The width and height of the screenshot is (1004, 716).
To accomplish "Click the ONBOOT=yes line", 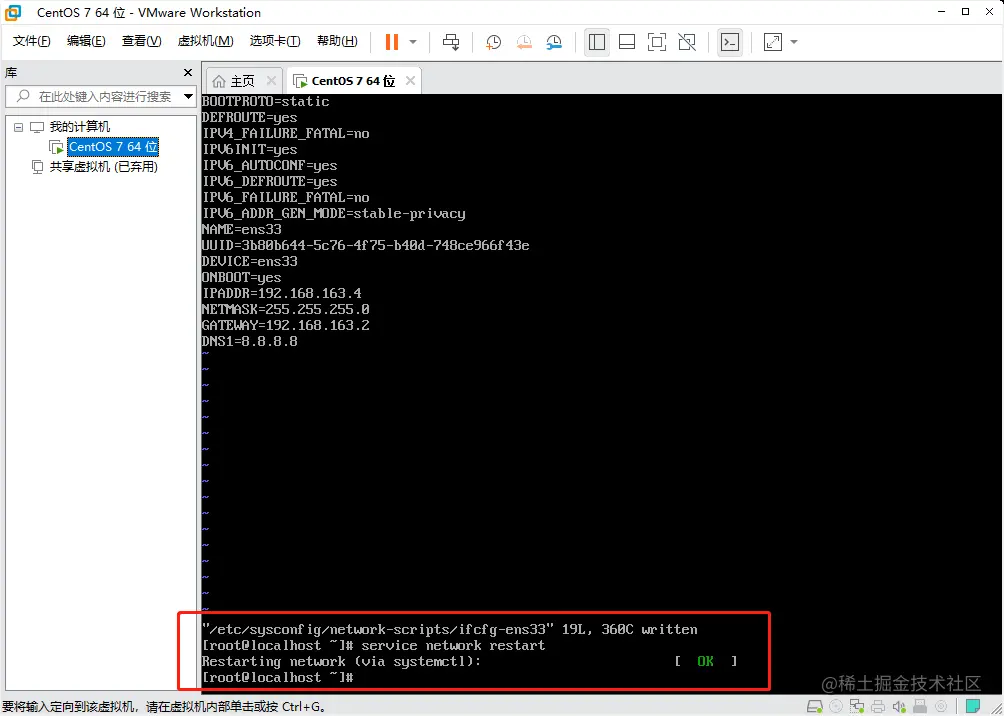I will (241, 277).
